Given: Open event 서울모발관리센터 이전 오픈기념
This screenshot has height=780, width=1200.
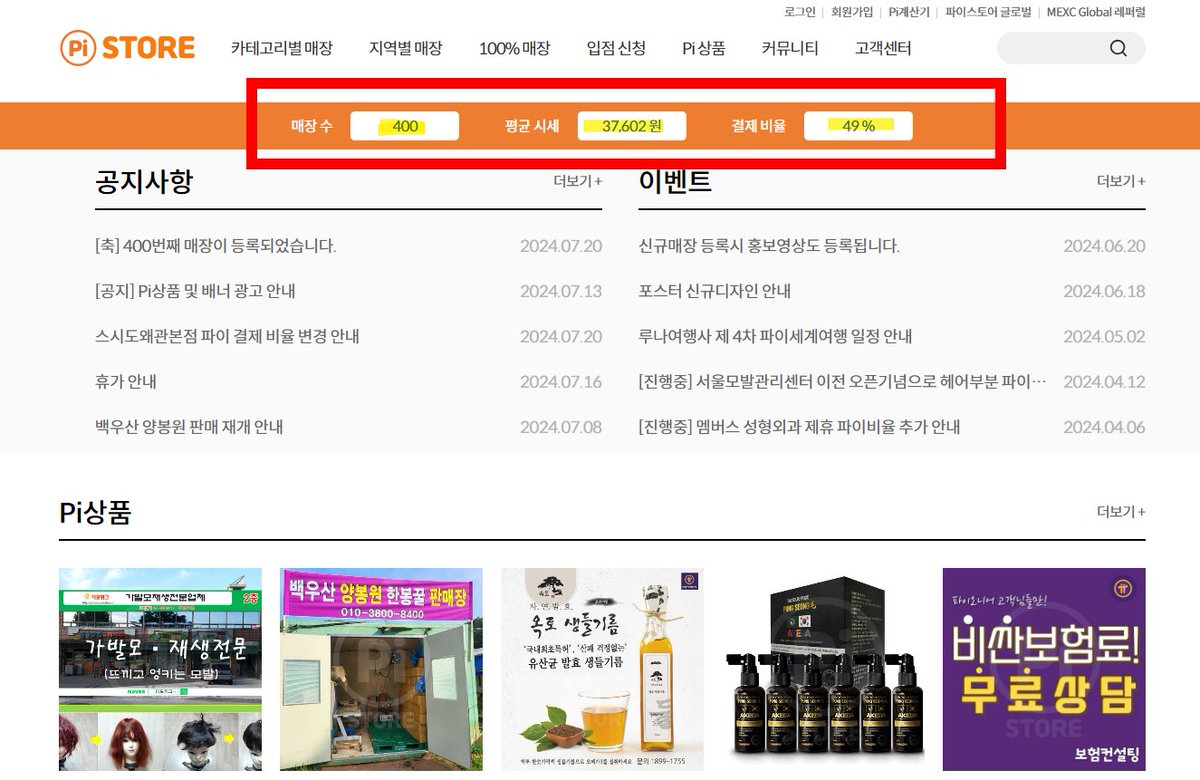Looking at the screenshot, I should click(x=842, y=381).
